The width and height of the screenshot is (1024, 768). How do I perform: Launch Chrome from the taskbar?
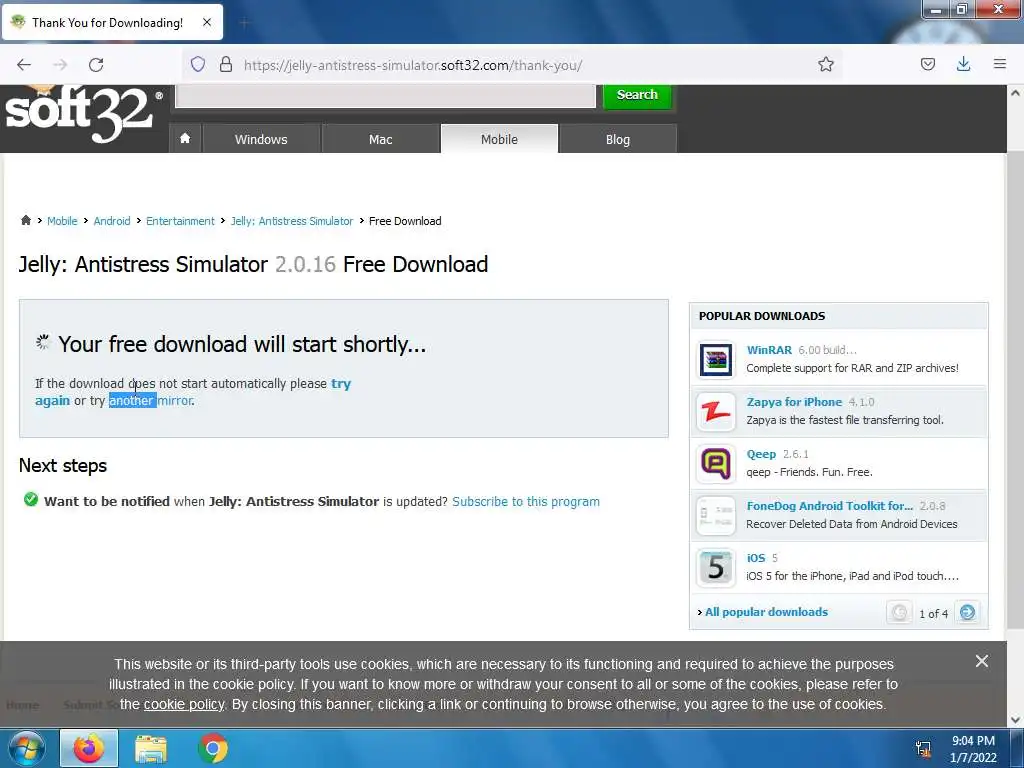[213, 748]
